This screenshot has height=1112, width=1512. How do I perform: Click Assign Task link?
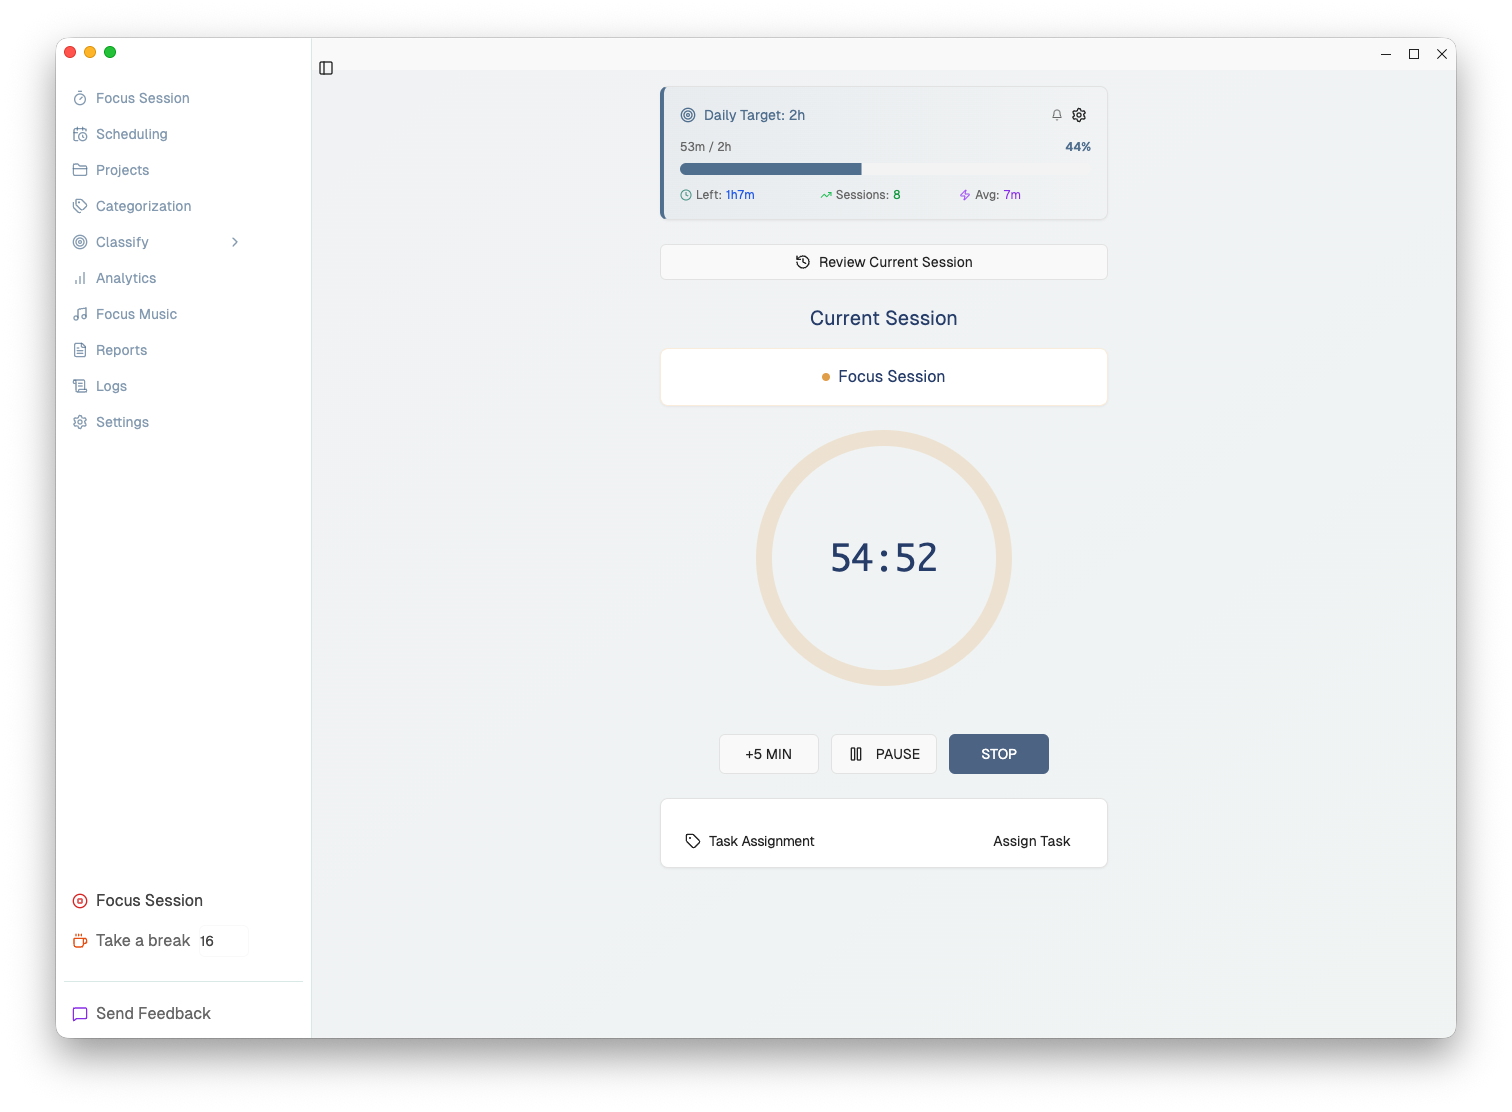1031,841
